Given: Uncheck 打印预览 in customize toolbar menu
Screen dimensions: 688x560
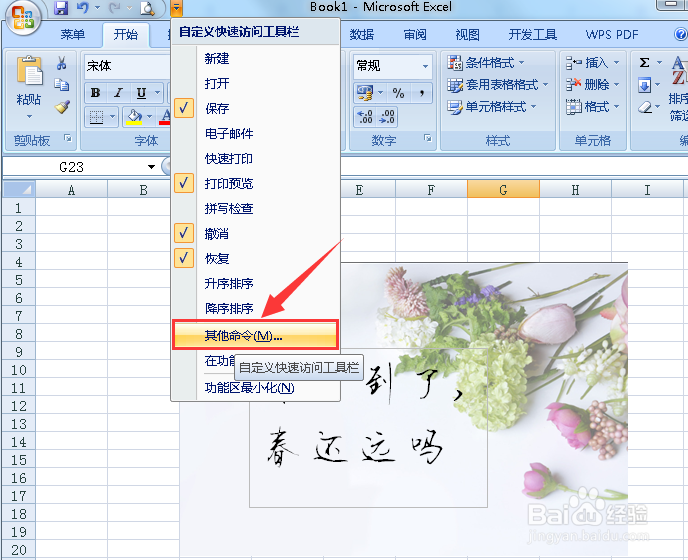Looking at the screenshot, I should (255, 183).
